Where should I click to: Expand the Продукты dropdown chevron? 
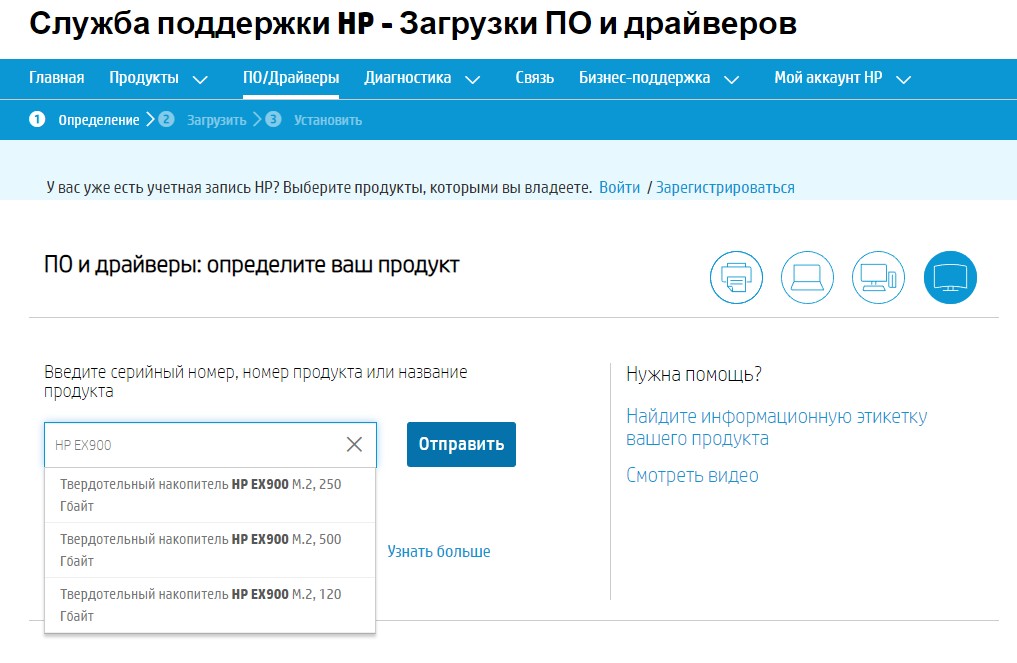[x=200, y=80]
